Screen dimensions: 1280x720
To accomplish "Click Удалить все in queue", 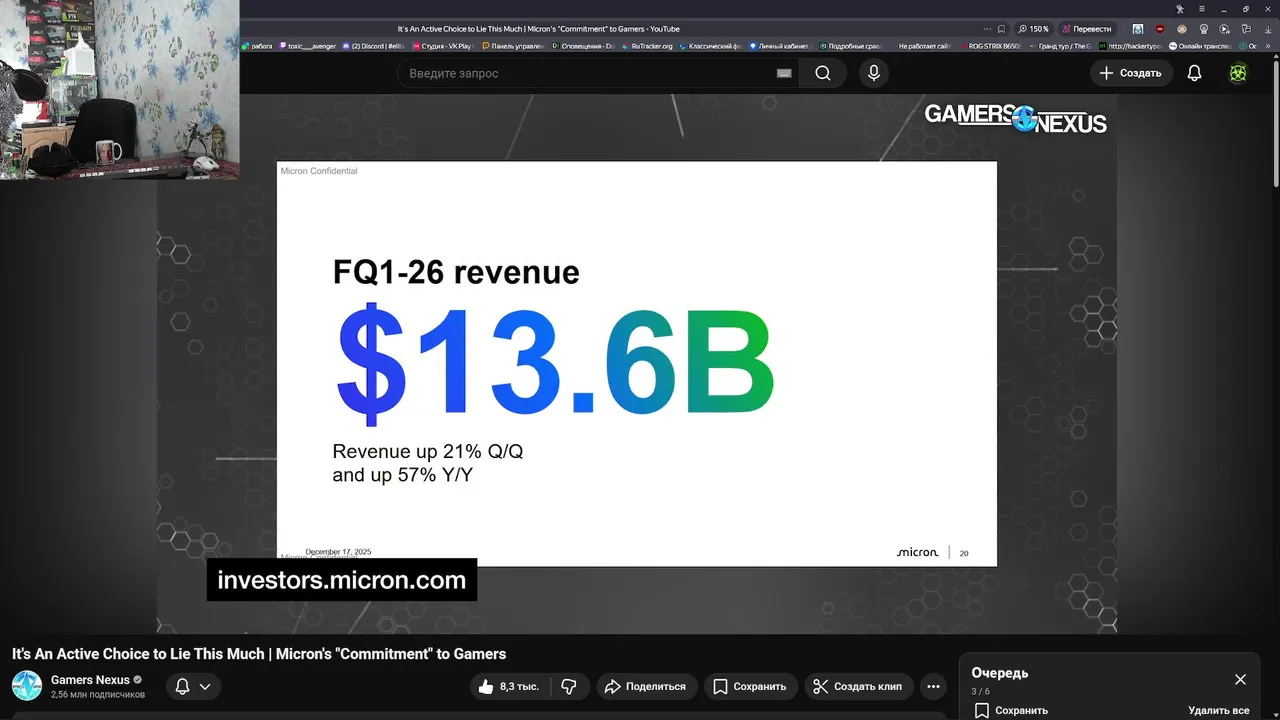I will coord(1218,710).
